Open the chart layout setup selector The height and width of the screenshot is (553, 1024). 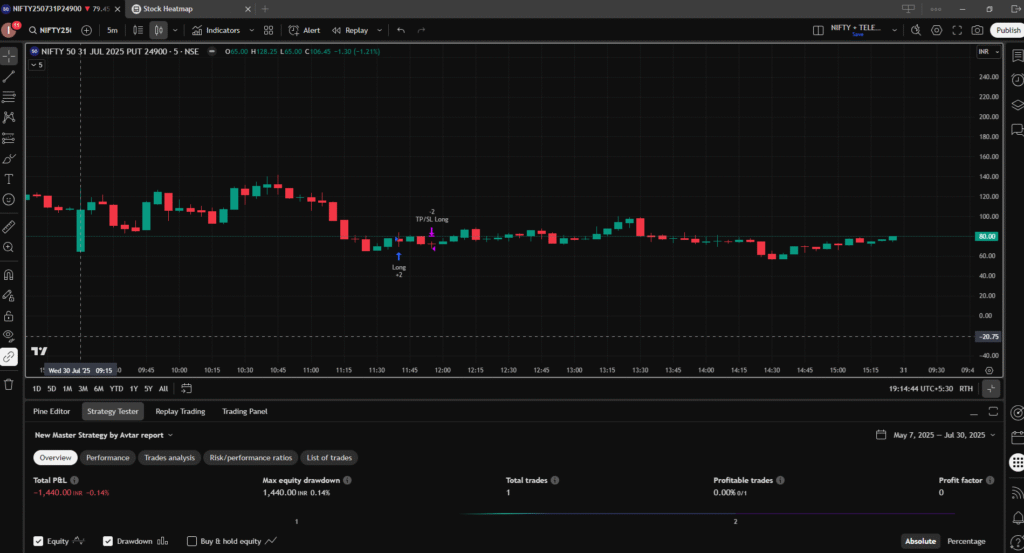tap(818, 30)
